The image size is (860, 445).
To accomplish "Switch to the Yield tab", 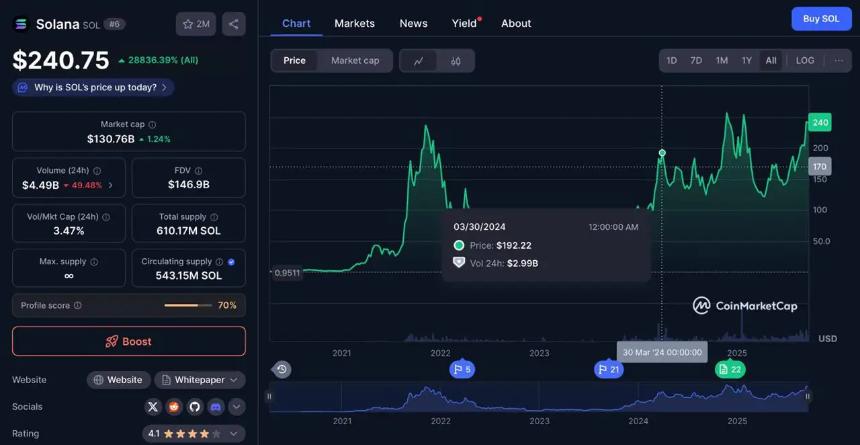I will (464, 23).
